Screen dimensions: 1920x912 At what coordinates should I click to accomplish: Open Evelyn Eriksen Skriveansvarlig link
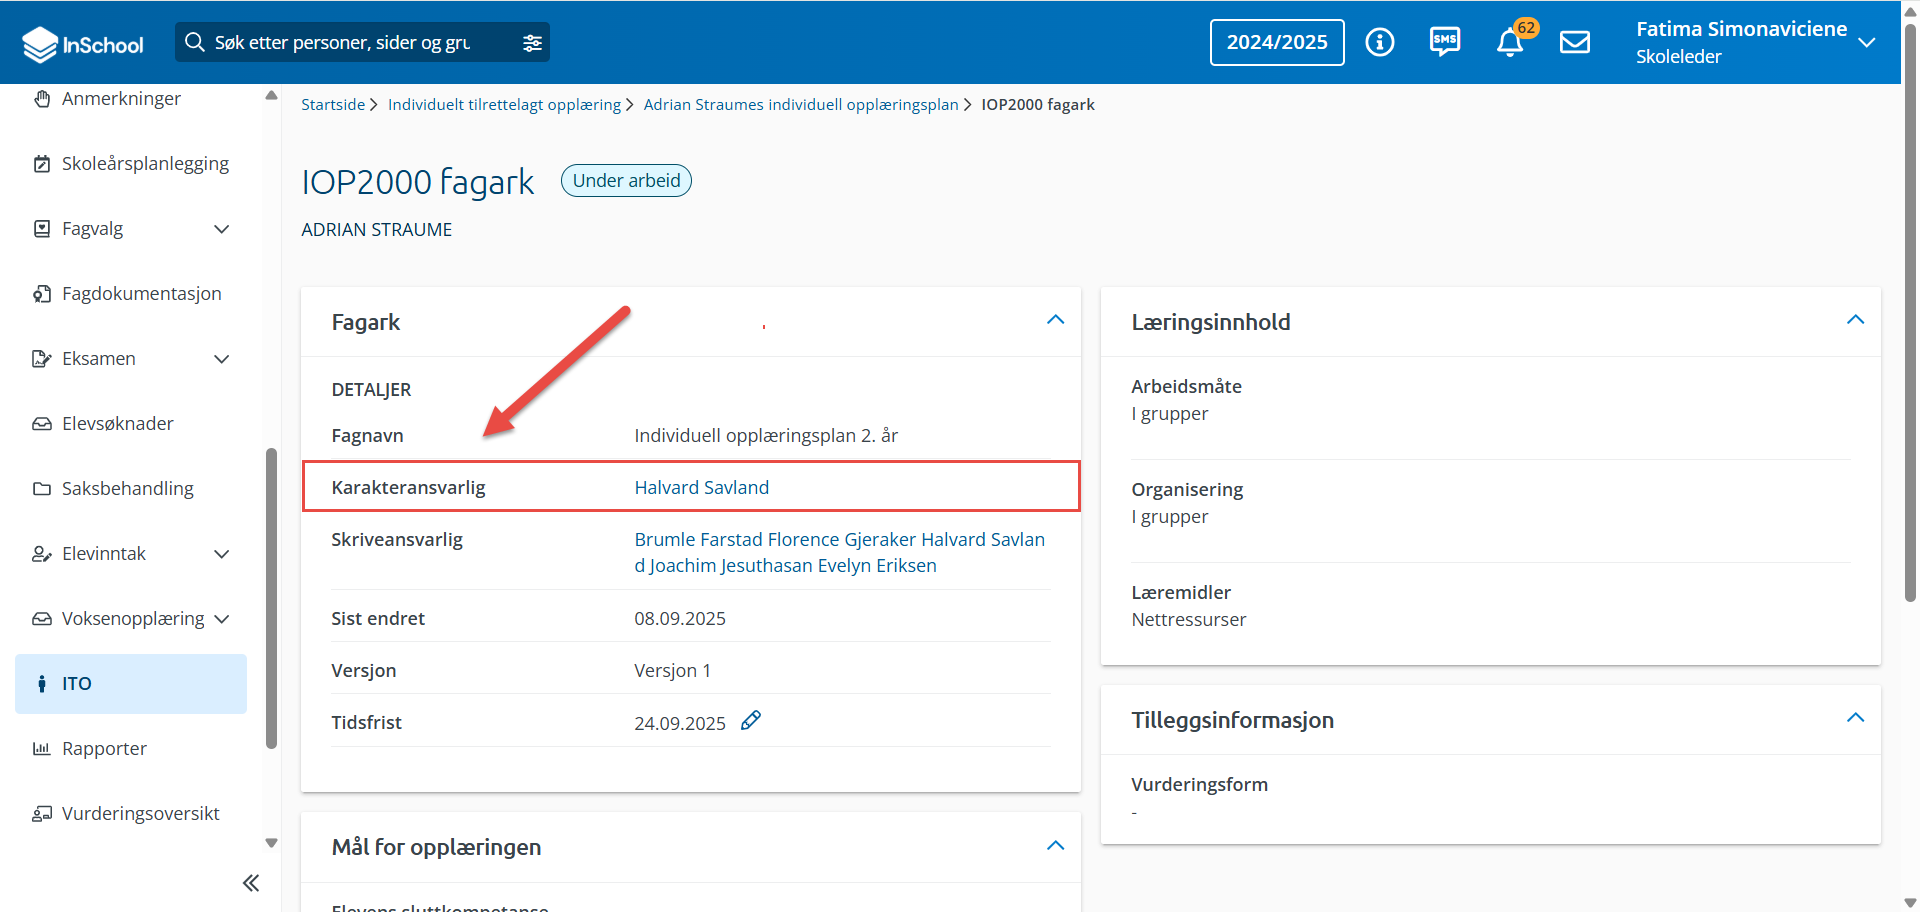(x=877, y=565)
